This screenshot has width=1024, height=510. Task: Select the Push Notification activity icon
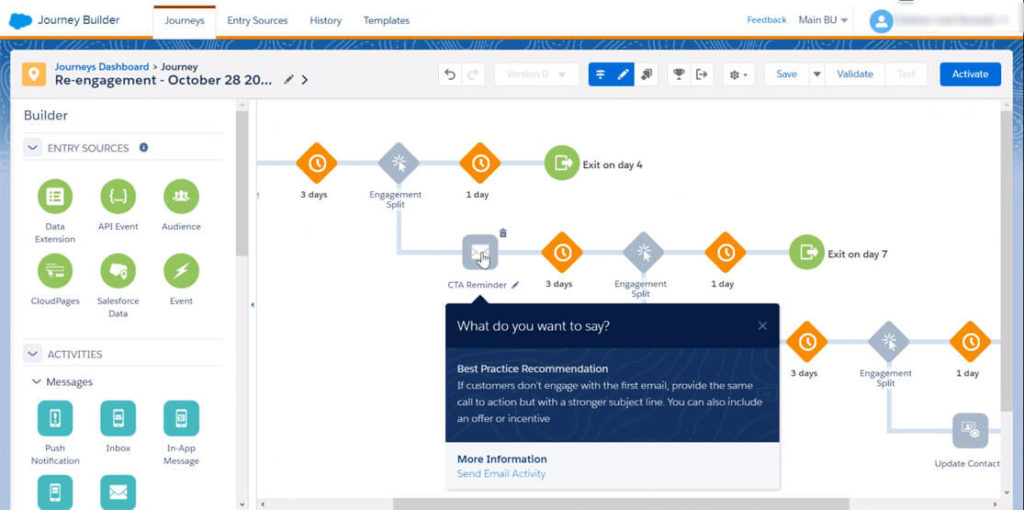[55, 418]
